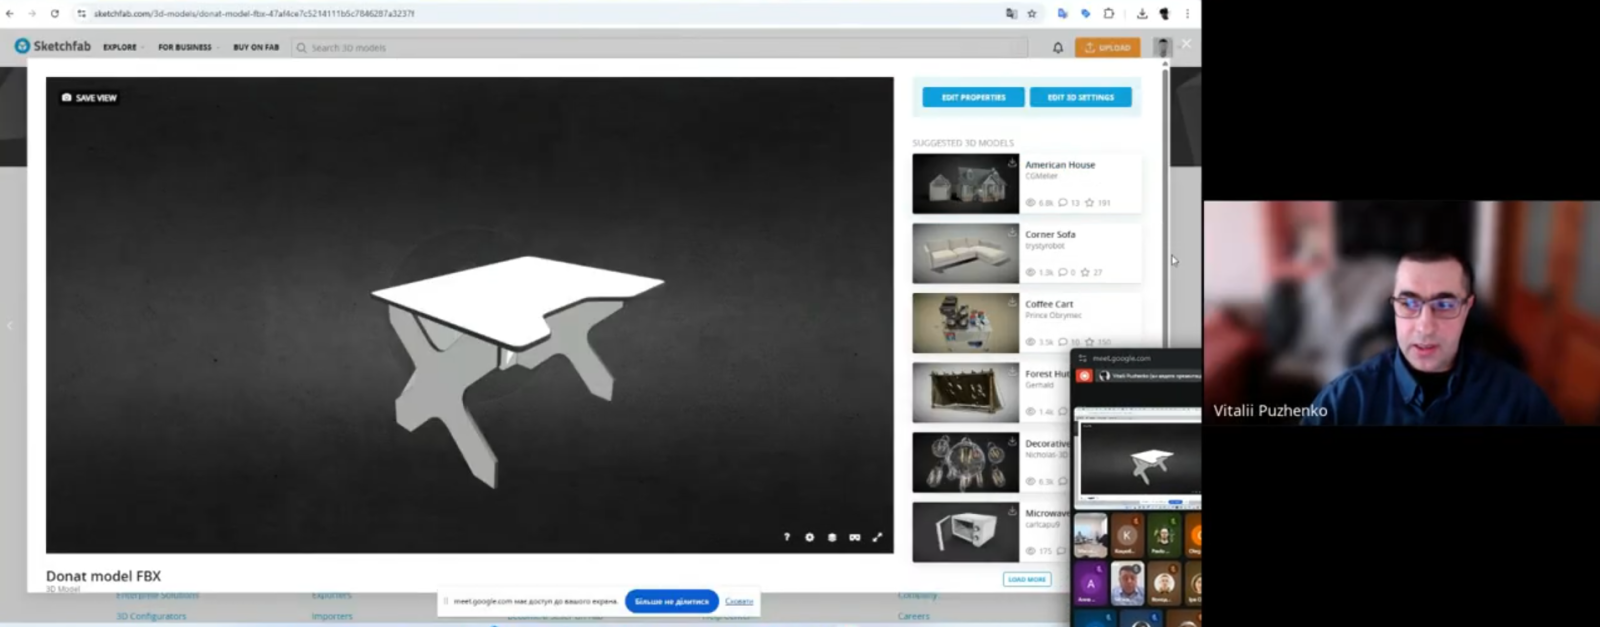Open viewer settings gear icon
Image resolution: width=1600 pixels, height=627 pixels.
coord(810,537)
